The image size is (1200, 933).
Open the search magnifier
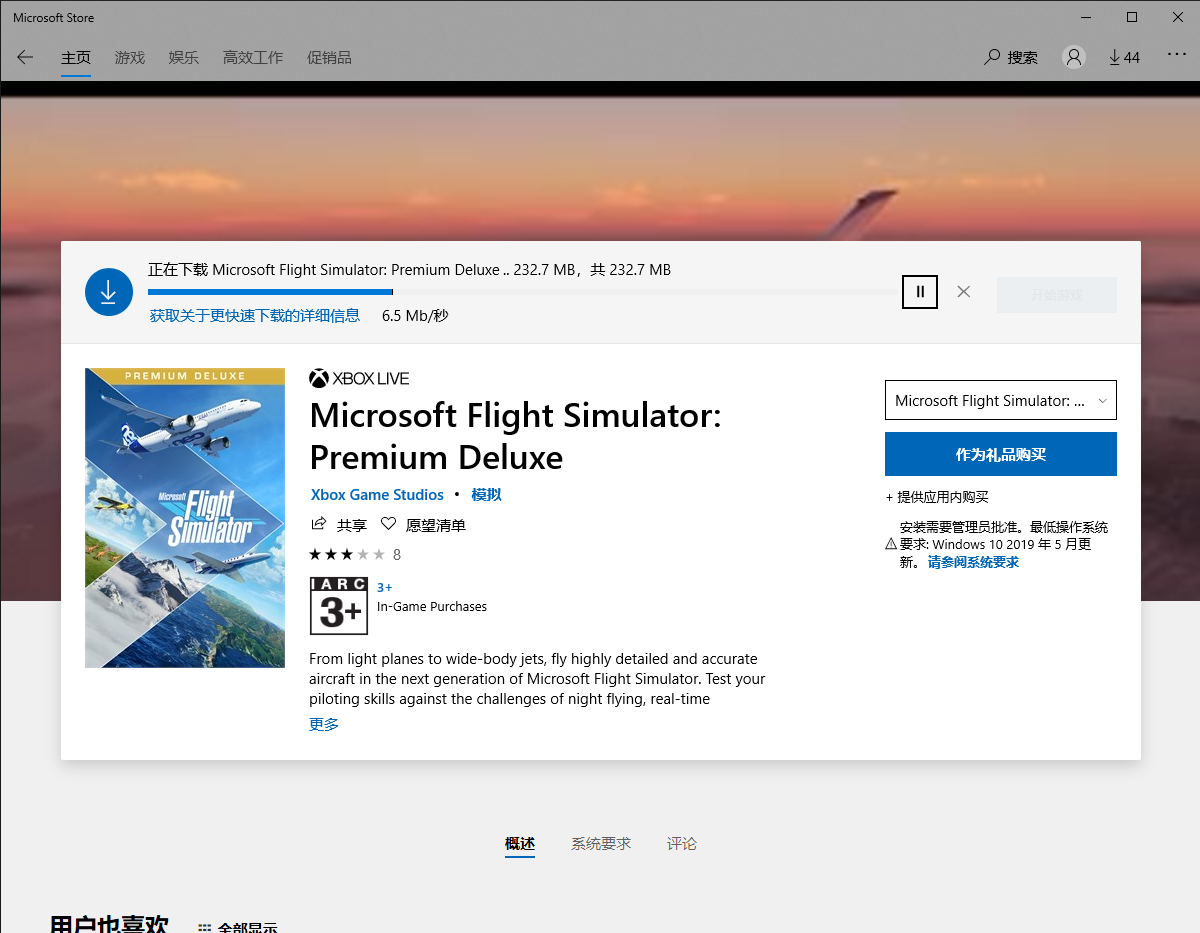tap(992, 57)
